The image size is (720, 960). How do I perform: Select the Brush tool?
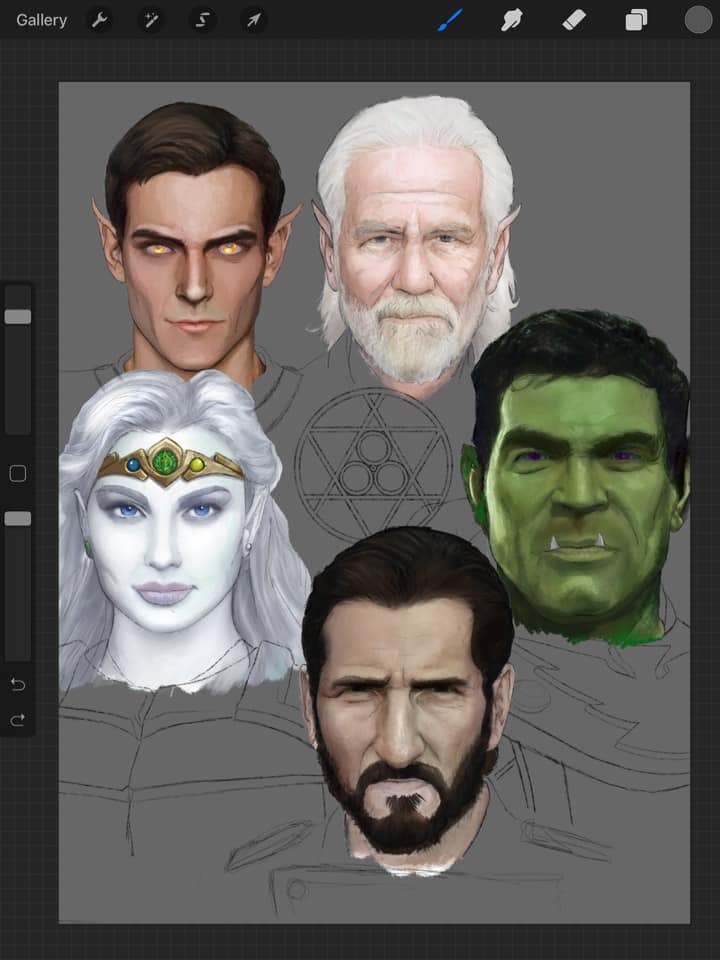click(449, 20)
